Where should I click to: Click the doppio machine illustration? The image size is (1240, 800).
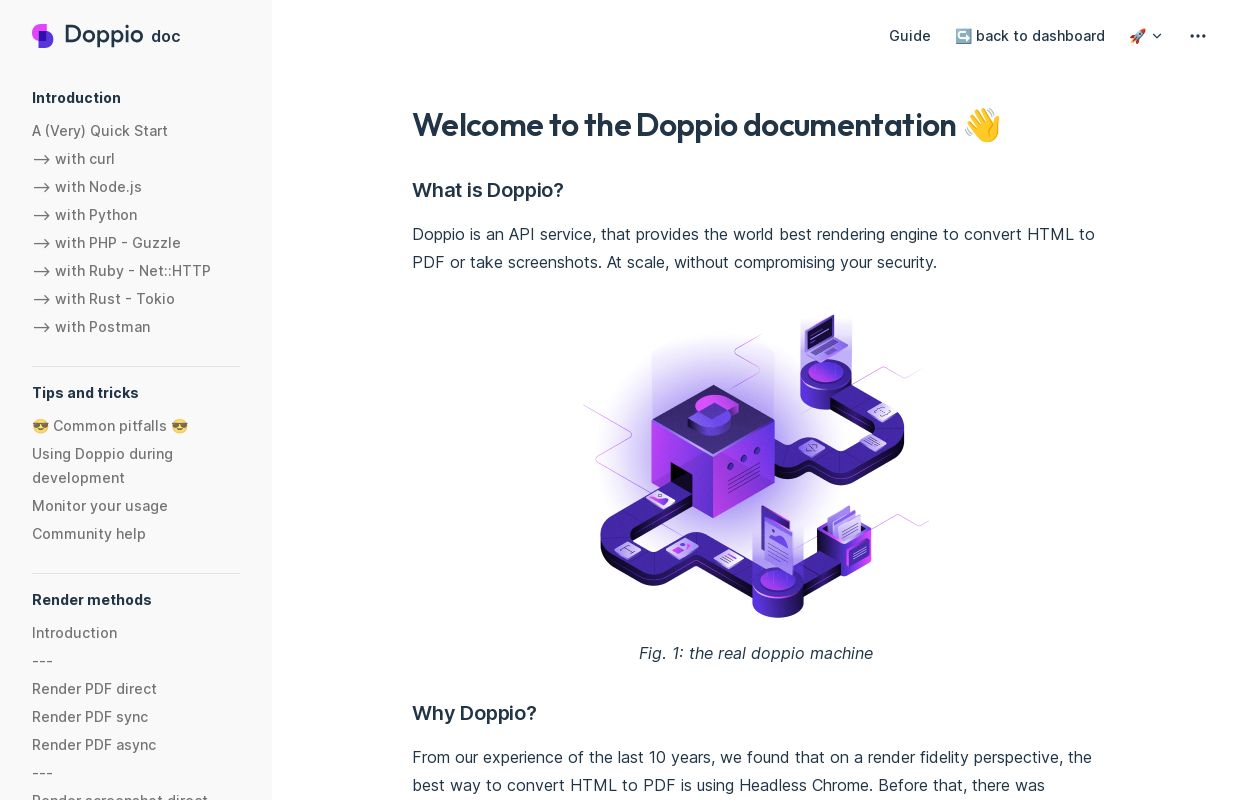(756, 466)
